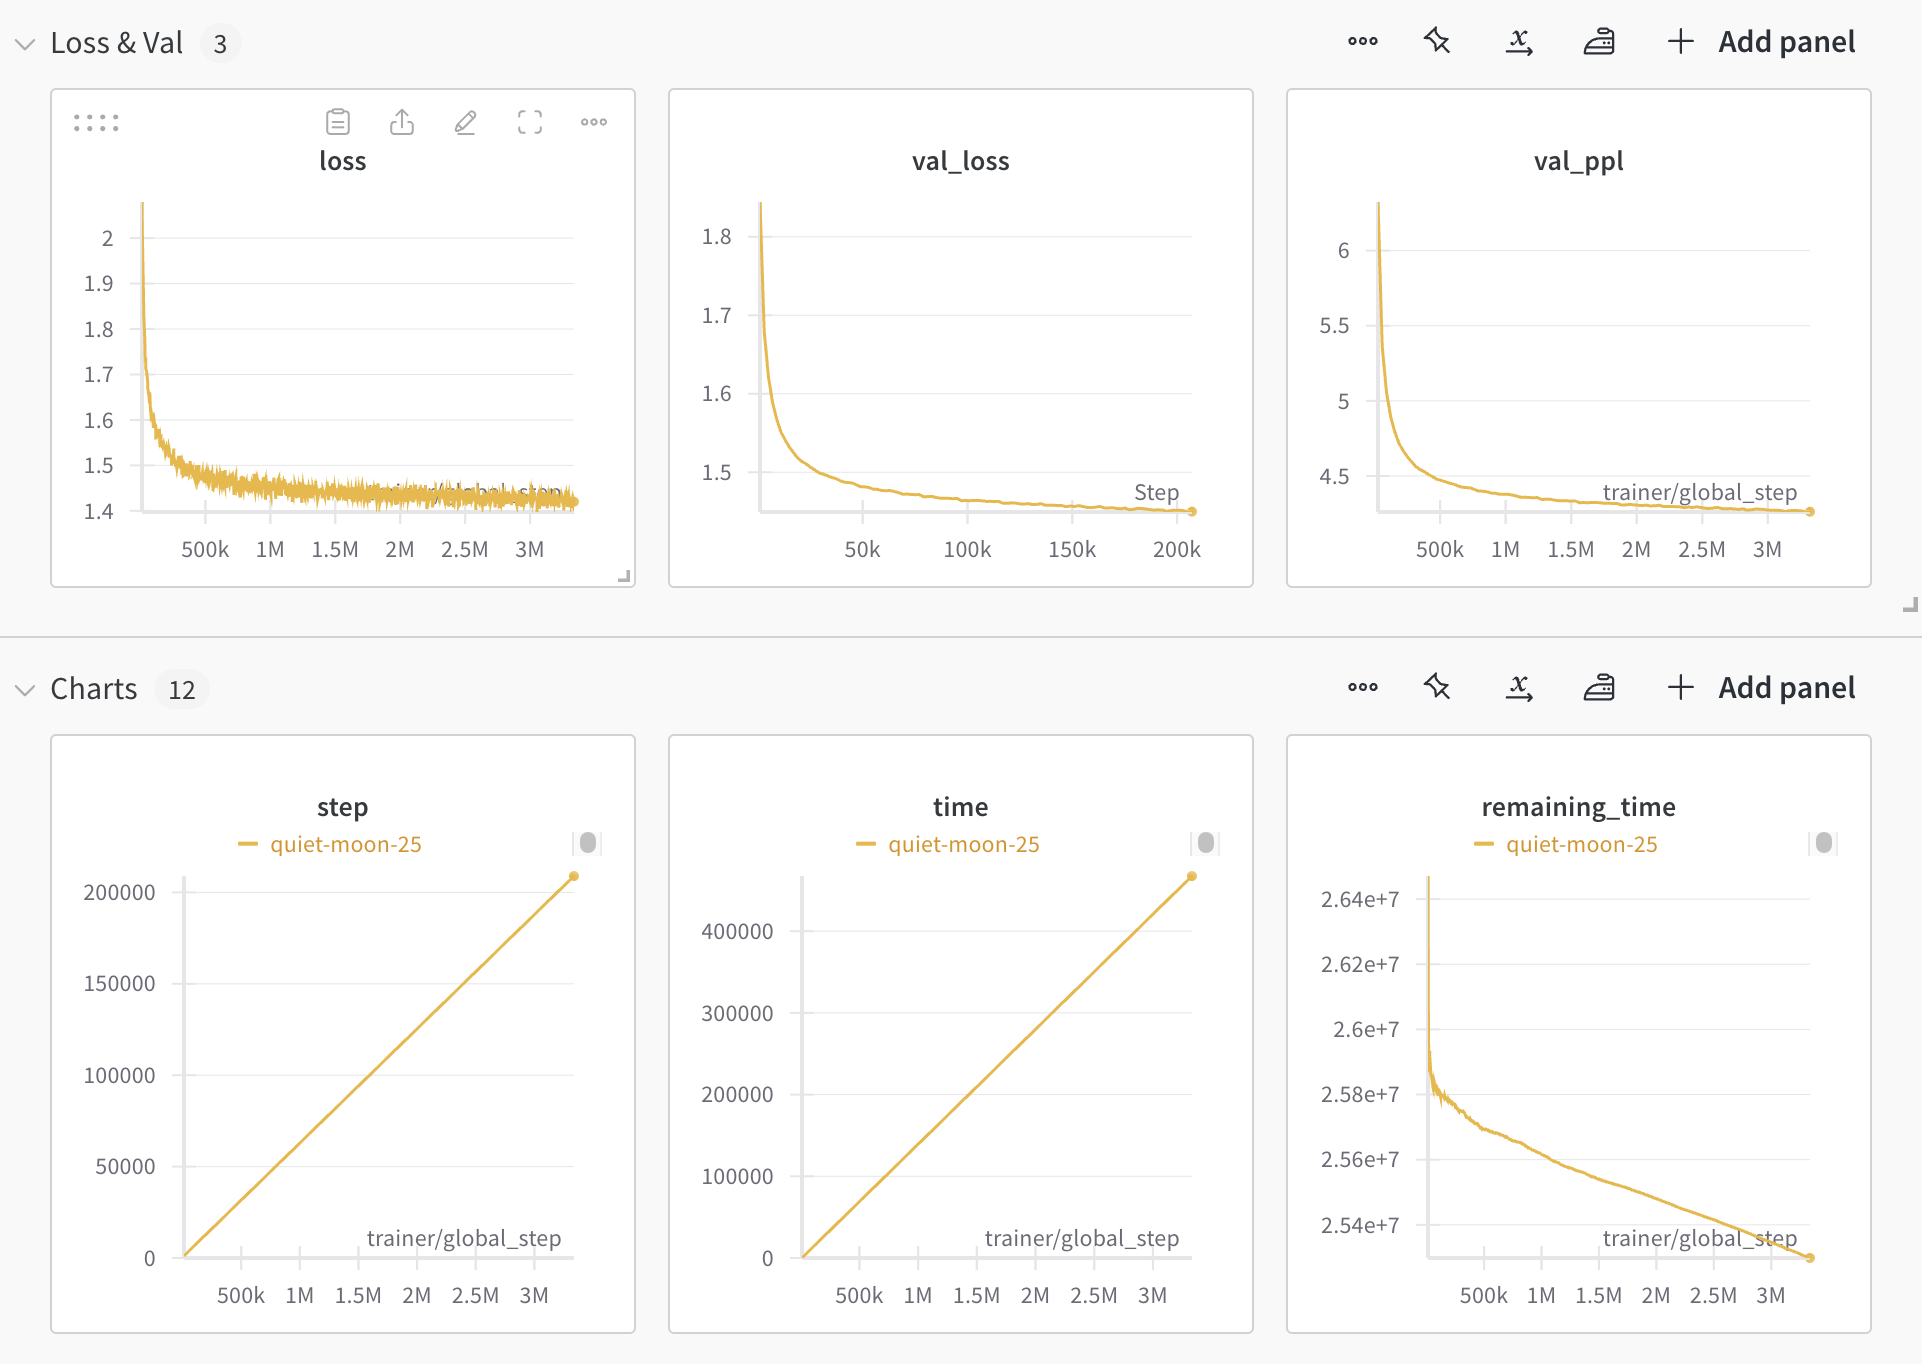The image size is (1922, 1364).
Task: Add panel to Loss & Val section
Action: coord(1761,42)
